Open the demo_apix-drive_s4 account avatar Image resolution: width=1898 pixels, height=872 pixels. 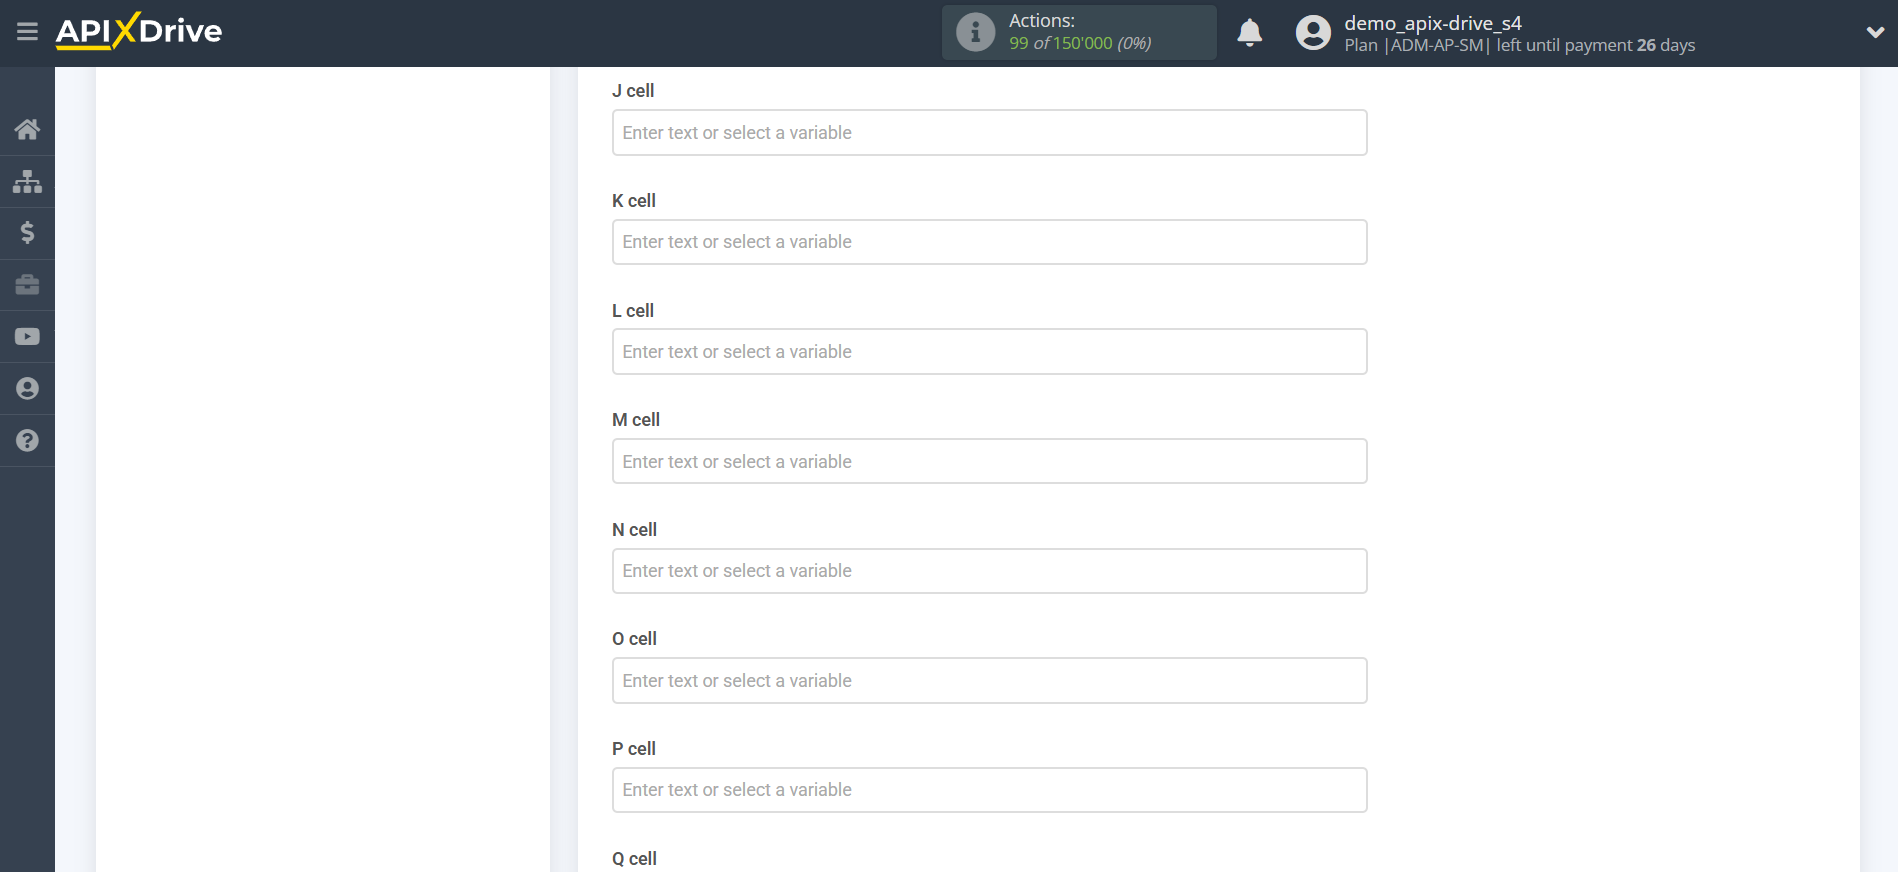[1313, 32]
